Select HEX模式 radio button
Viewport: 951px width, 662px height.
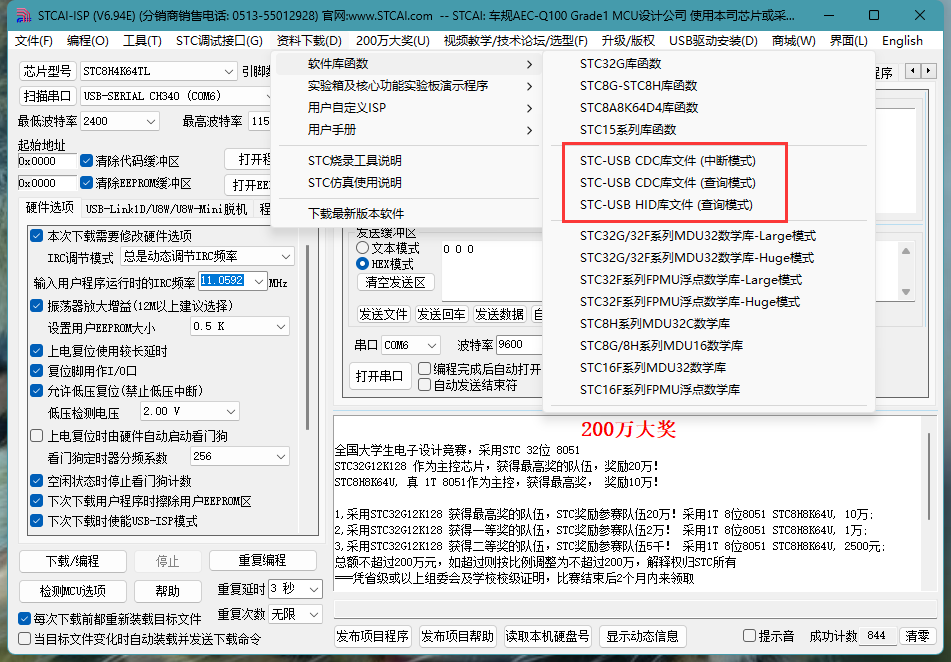(x=362, y=264)
